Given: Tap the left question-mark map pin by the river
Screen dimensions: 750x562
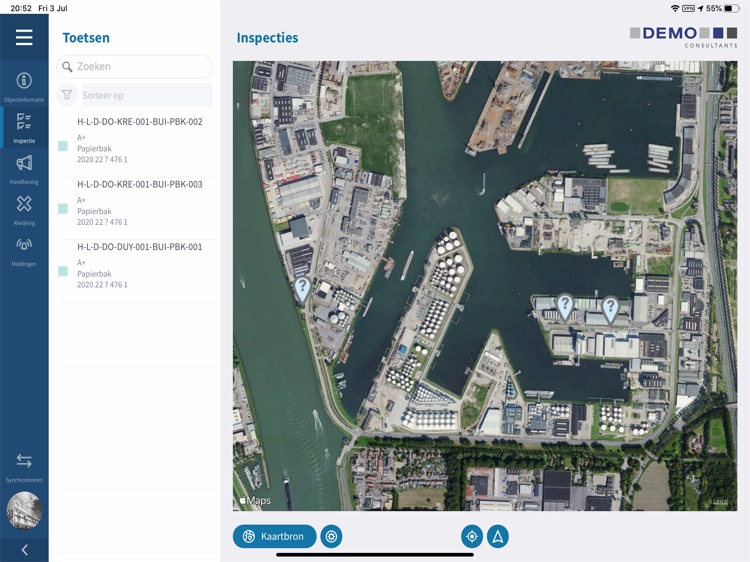Looking at the screenshot, I should 302,288.
